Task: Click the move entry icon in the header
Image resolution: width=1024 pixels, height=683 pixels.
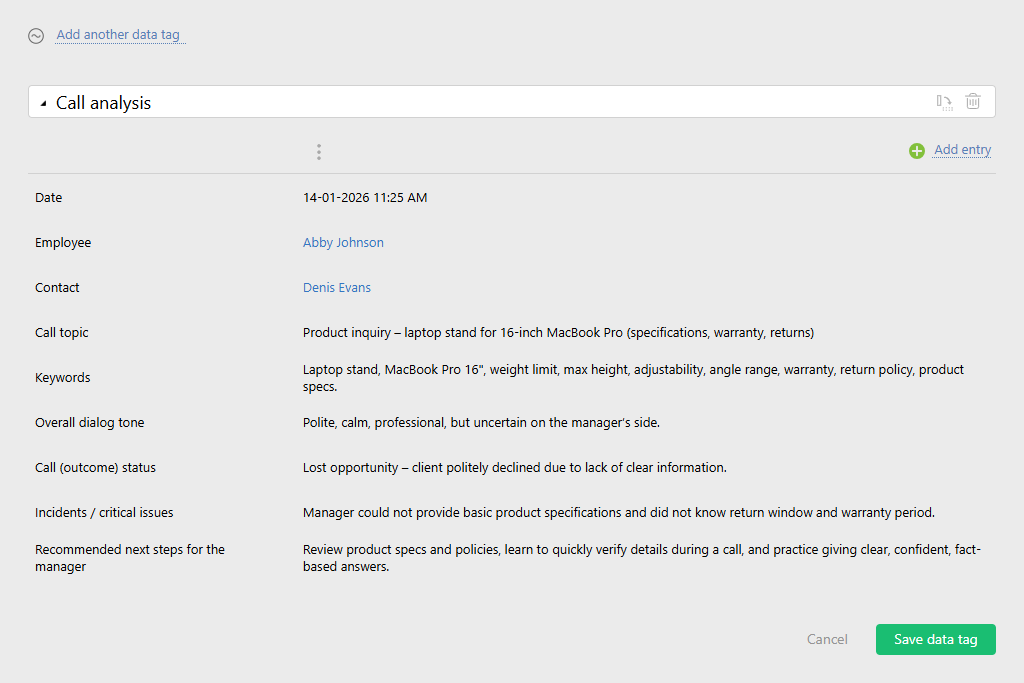Action: 944,101
